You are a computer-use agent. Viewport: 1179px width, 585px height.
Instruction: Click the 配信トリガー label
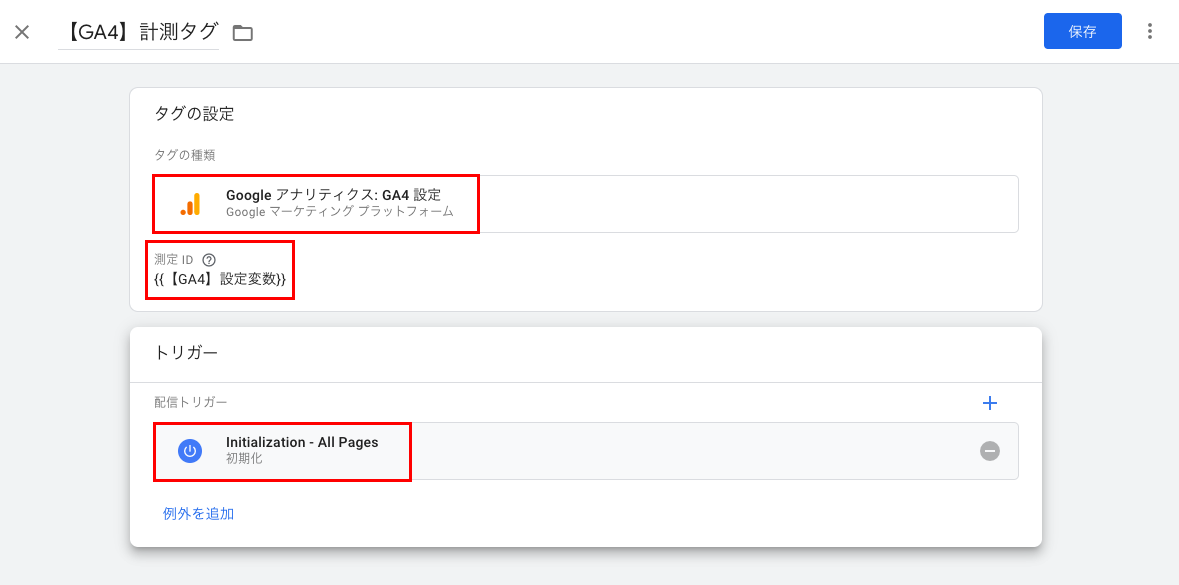click(190, 402)
